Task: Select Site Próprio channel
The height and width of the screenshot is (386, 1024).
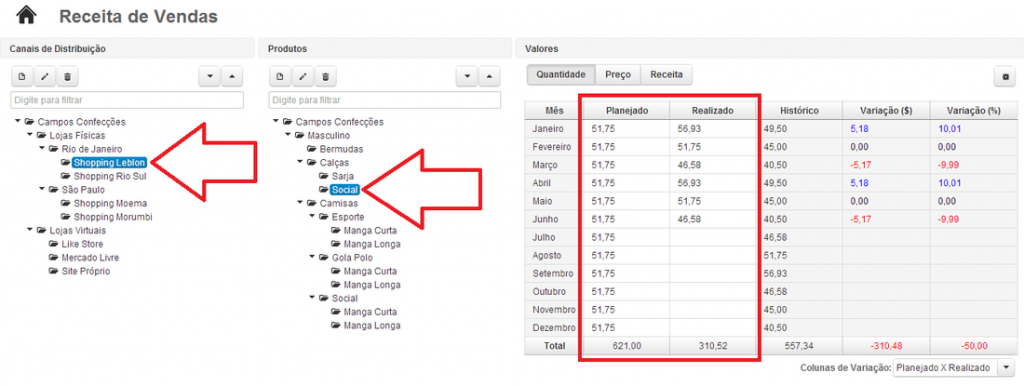Action: 86,271
